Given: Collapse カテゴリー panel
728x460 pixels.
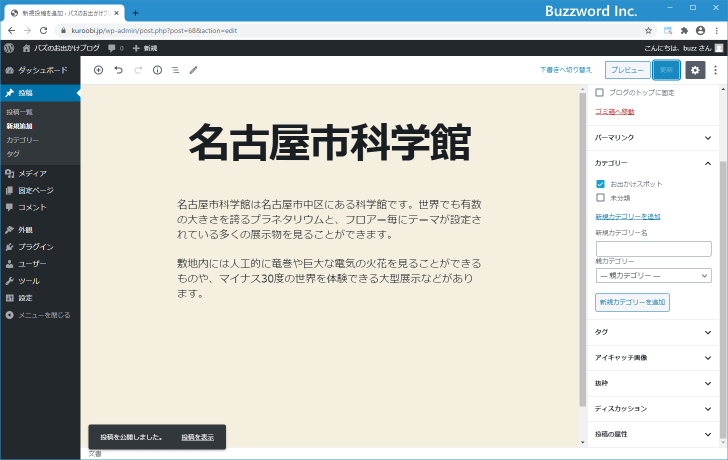Looking at the screenshot, I should click(653, 163).
